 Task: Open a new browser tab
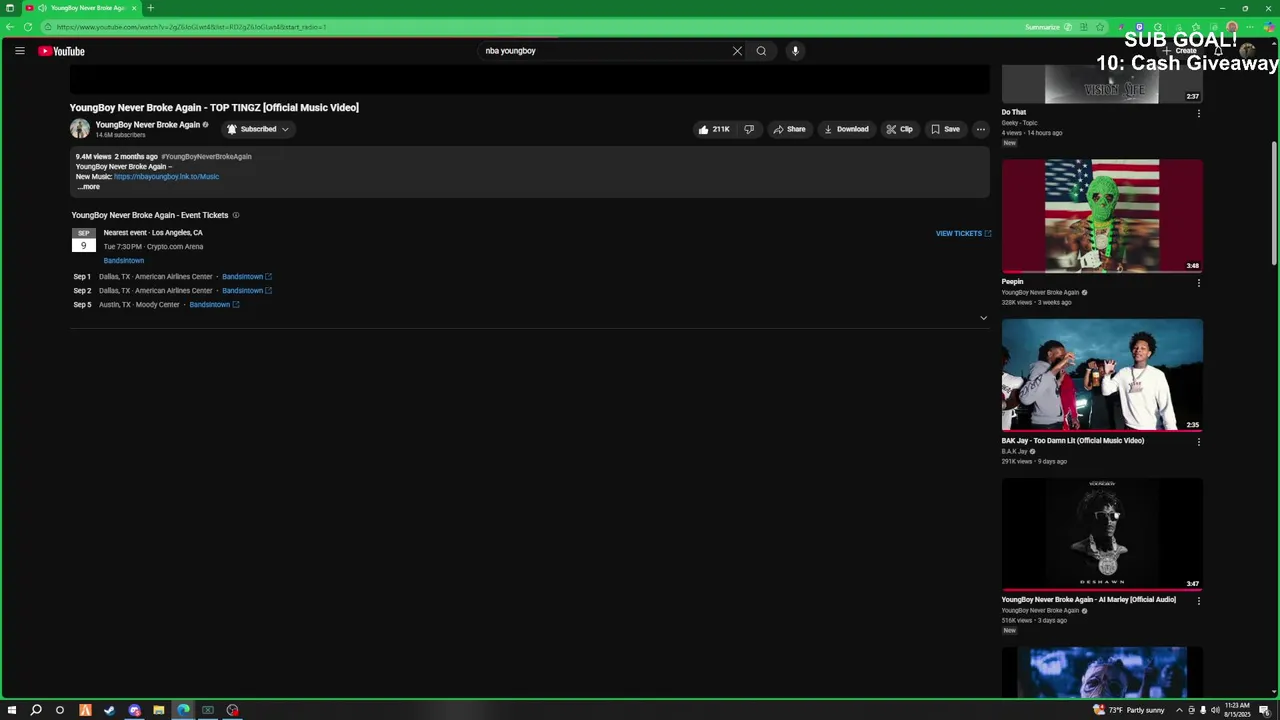click(150, 8)
